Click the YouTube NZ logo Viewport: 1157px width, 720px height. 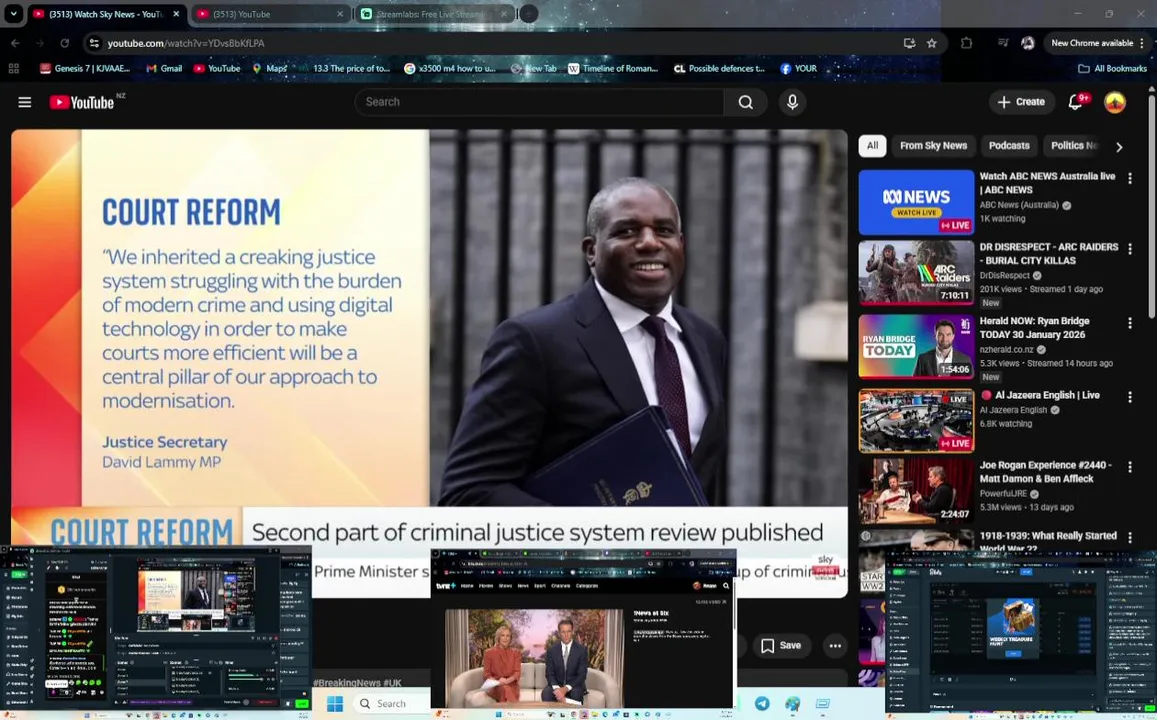[86, 102]
